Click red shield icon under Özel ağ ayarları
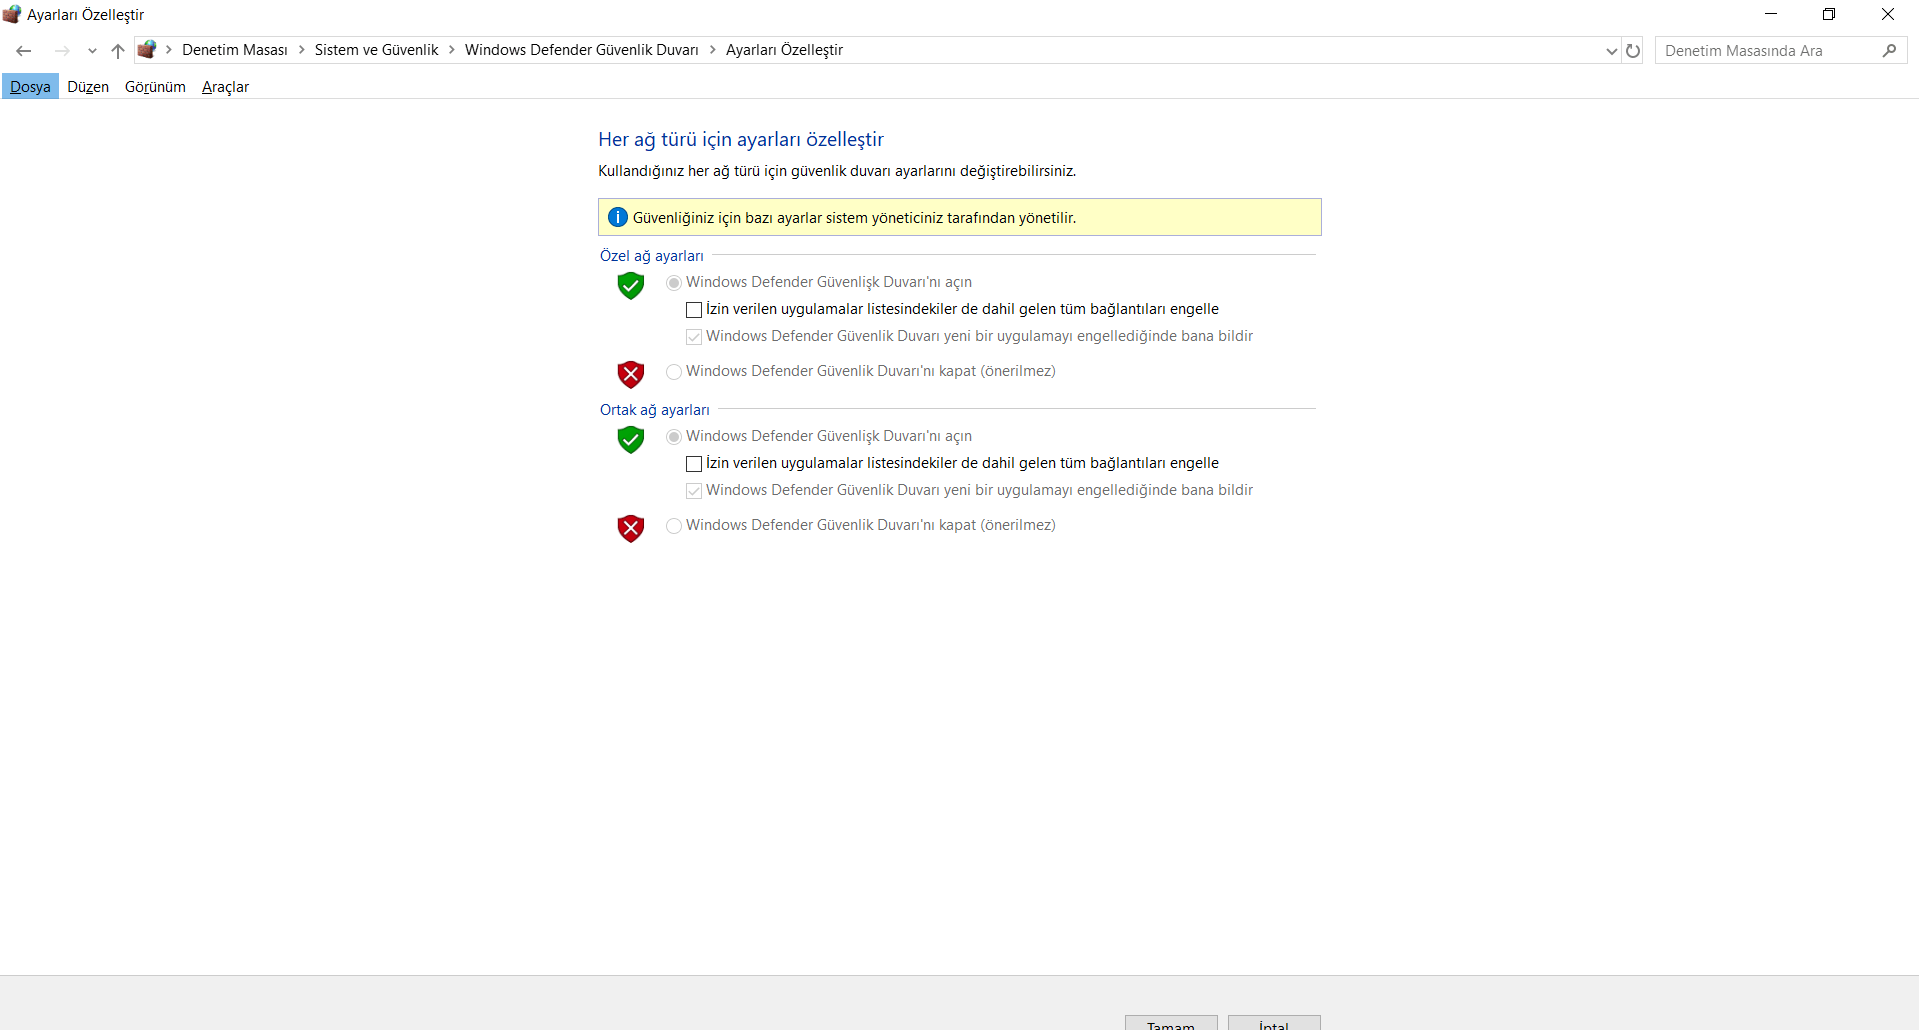Image resolution: width=1919 pixels, height=1030 pixels. 631,375
